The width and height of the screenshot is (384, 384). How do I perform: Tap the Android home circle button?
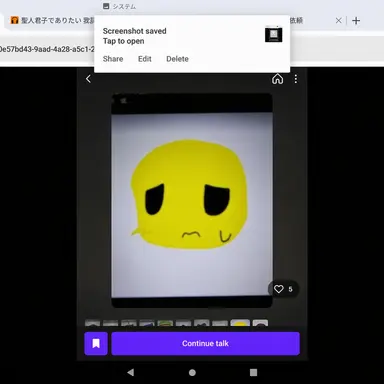click(x=192, y=372)
